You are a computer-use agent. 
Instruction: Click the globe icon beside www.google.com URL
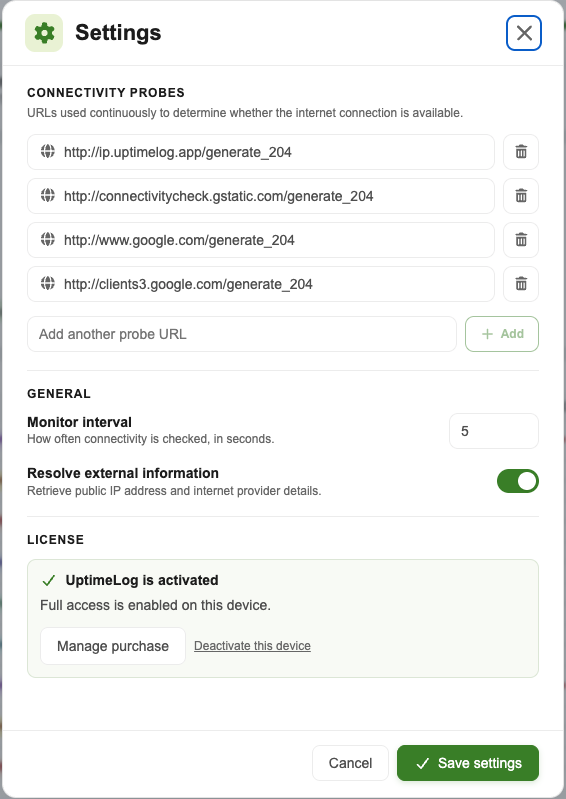click(48, 239)
